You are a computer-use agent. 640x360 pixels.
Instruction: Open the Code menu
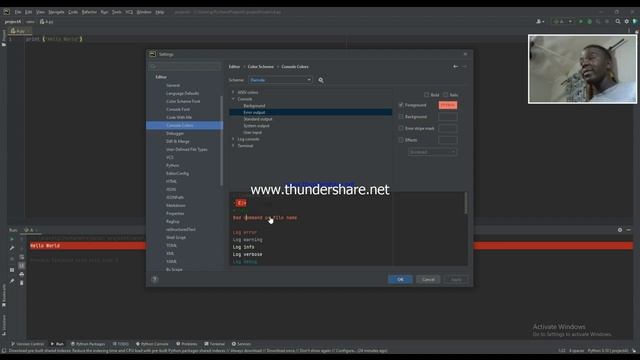(x=73, y=12)
